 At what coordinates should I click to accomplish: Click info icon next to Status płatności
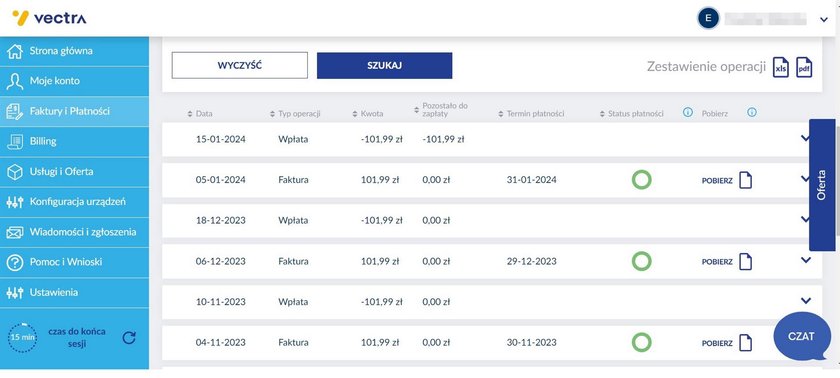coord(688,113)
